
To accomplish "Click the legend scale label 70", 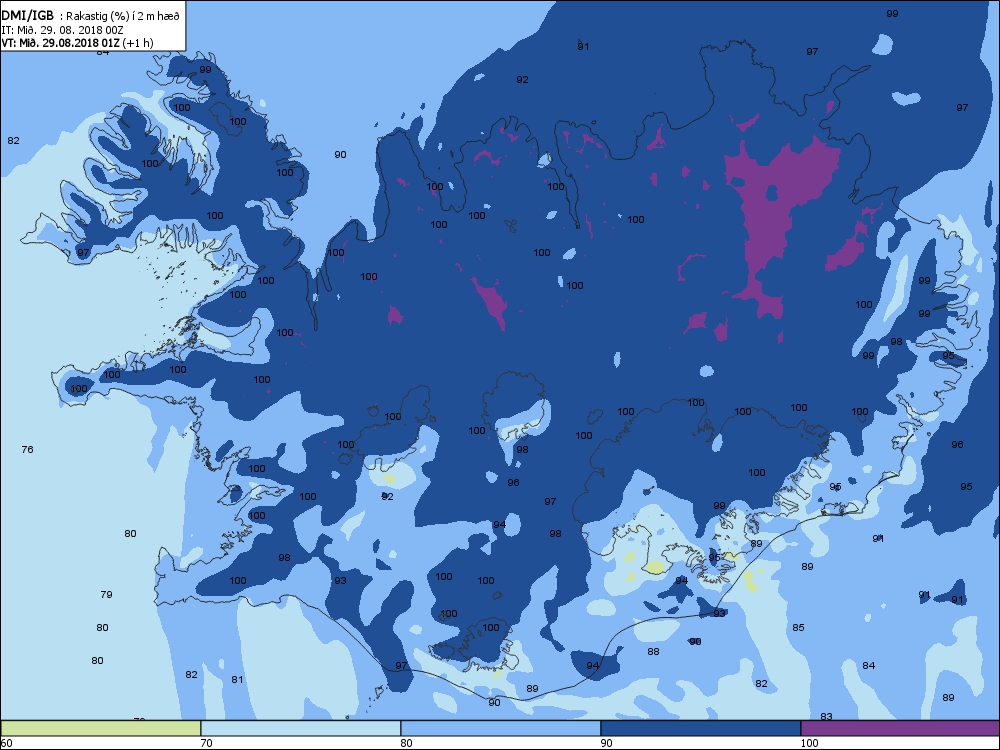I will [x=206, y=743].
